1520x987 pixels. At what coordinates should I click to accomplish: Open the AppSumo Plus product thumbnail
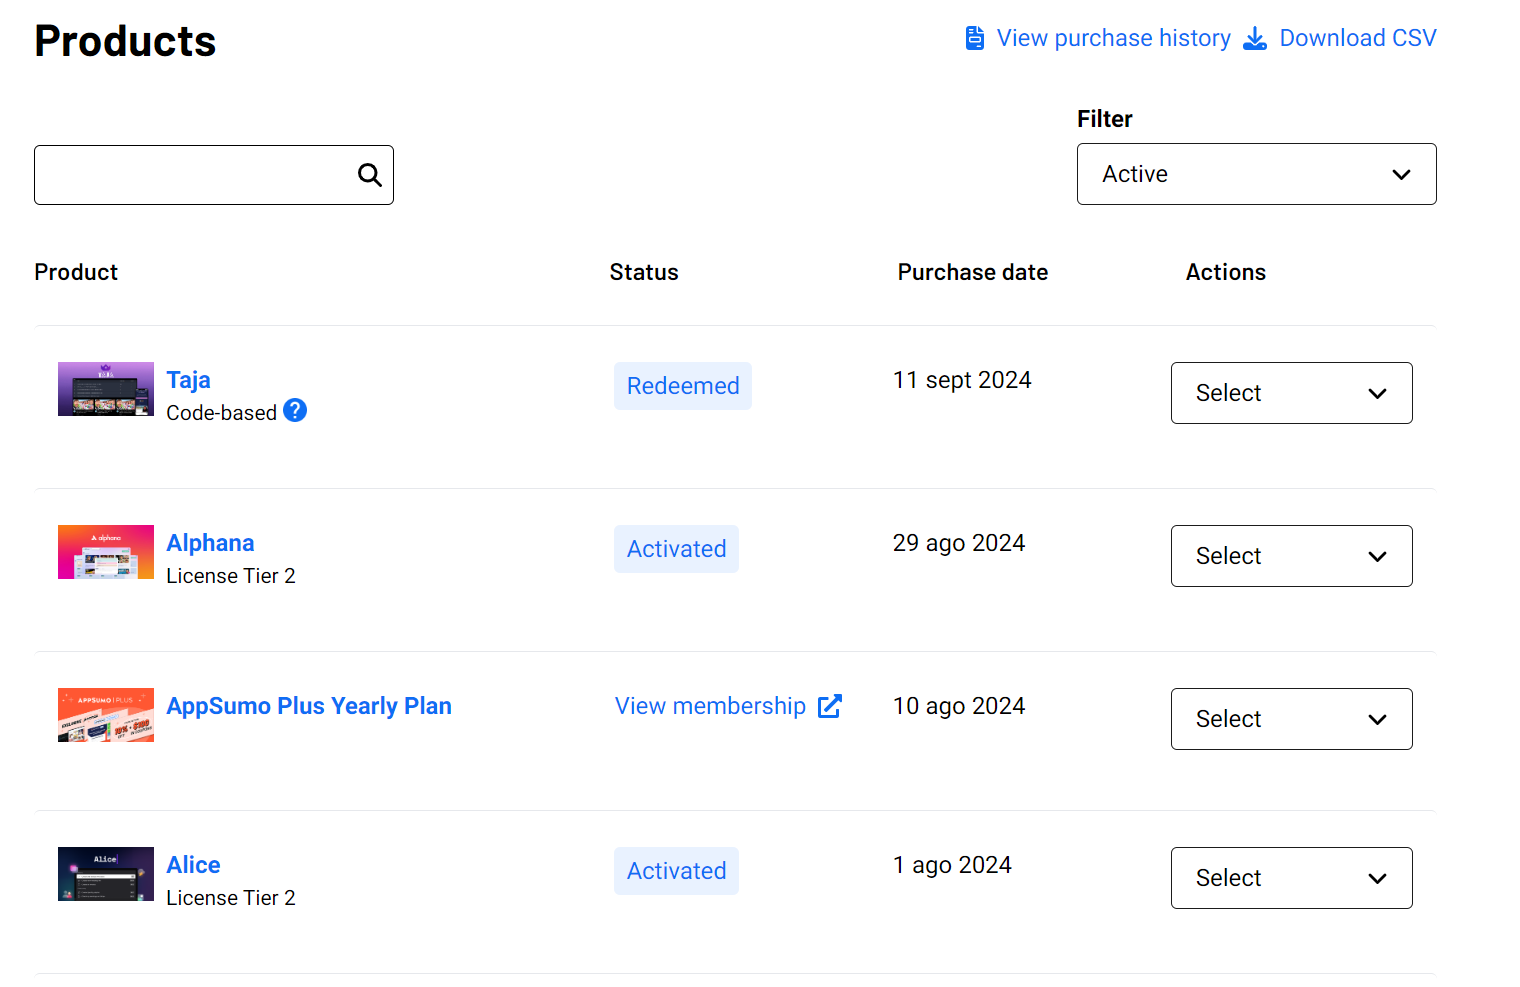[106, 715]
